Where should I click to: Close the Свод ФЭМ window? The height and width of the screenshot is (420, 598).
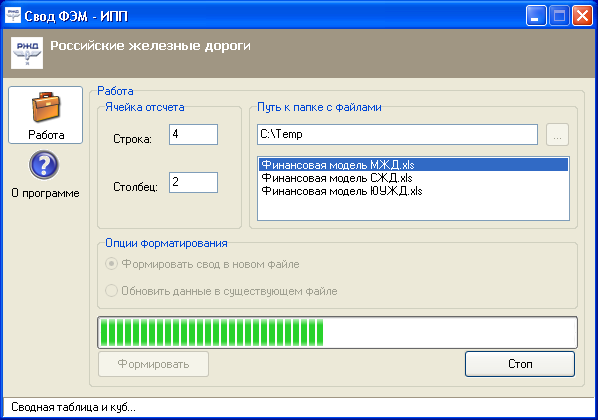click(x=582, y=16)
